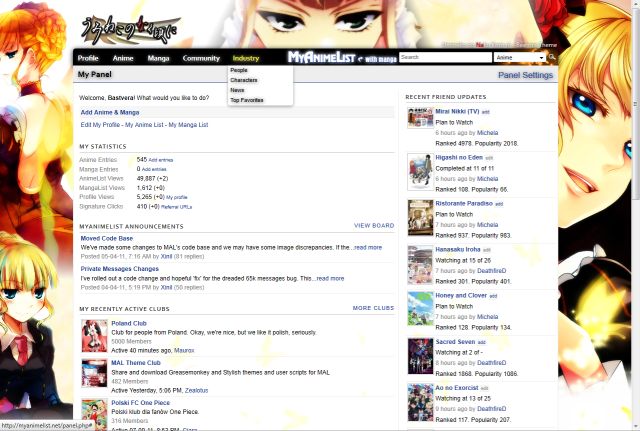Open the Profile menu

[x=88, y=58]
